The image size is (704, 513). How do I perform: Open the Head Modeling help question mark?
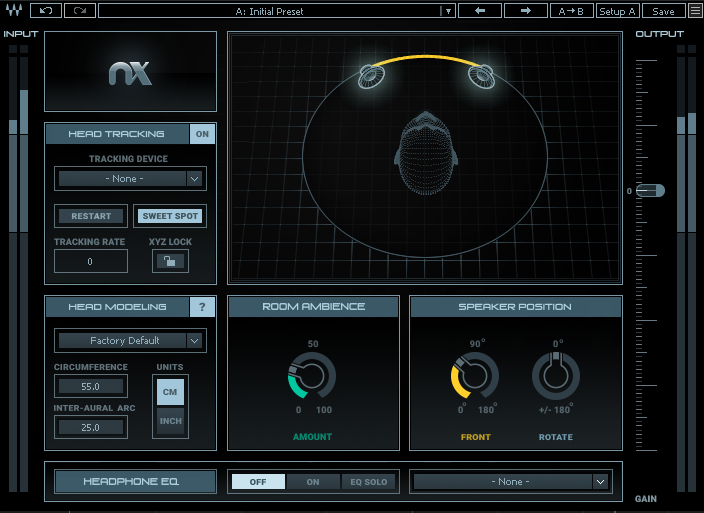(202, 307)
